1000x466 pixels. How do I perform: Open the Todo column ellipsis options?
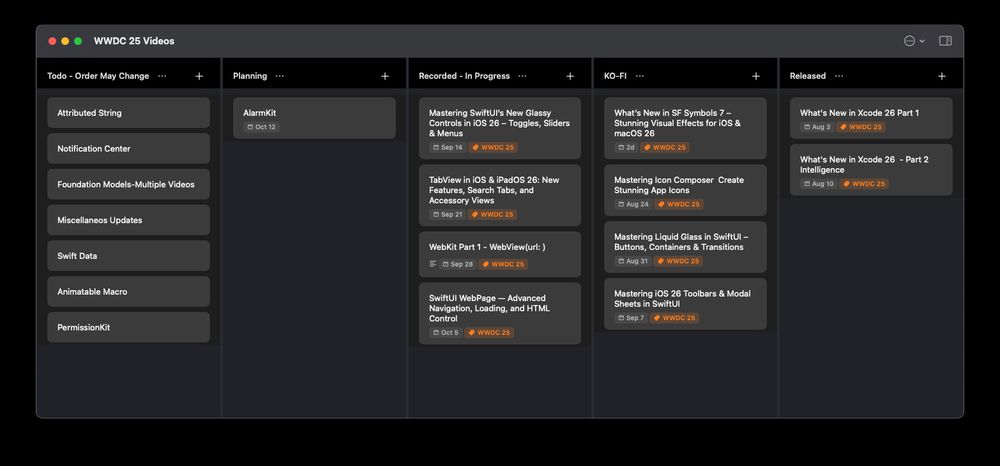162,76
